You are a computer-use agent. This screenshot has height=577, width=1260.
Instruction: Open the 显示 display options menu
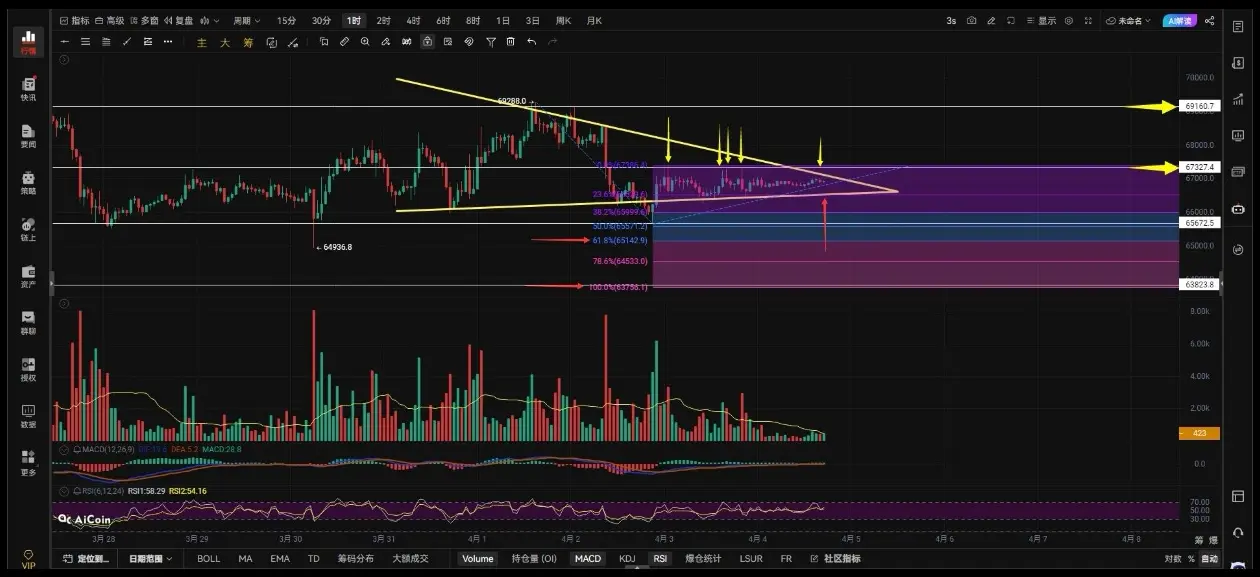[x=1041, y=20]
